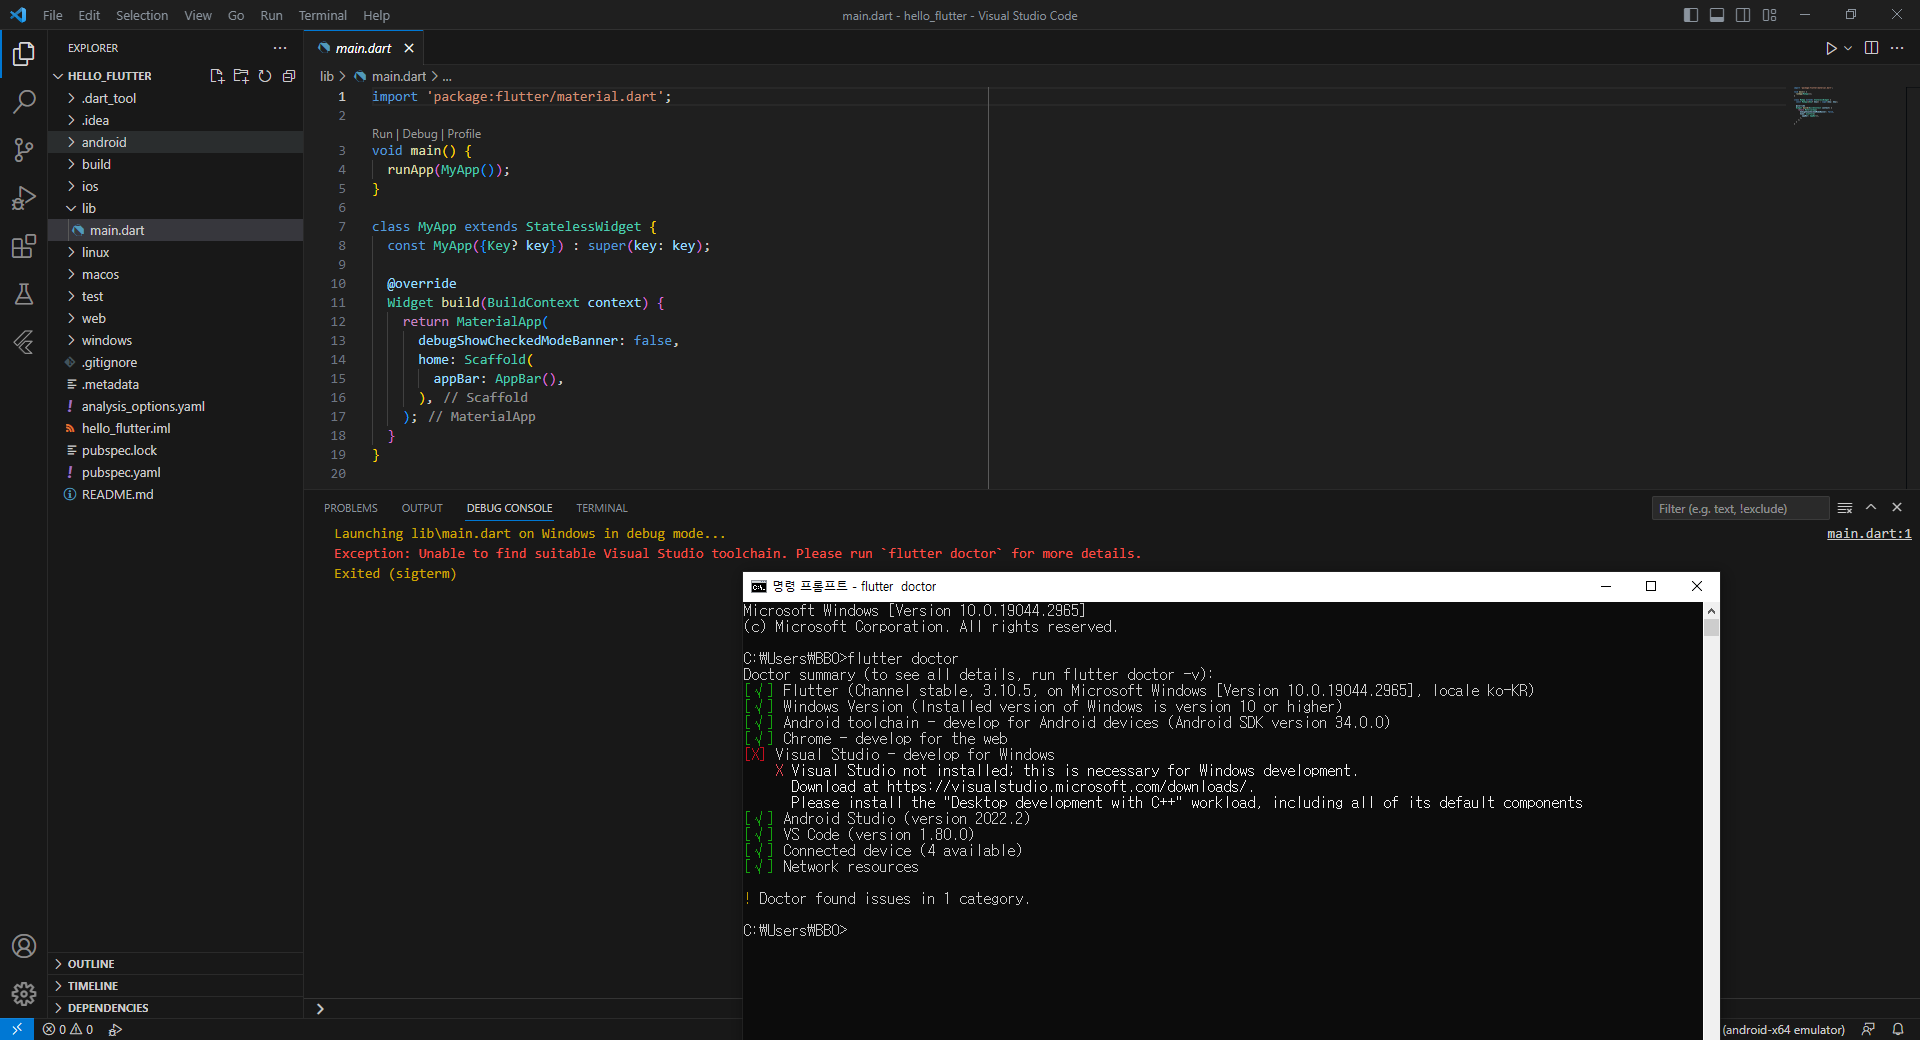Expand the TIMELINE section
Viewport: 1920px width, 1040px height.
tap(175, 986)
